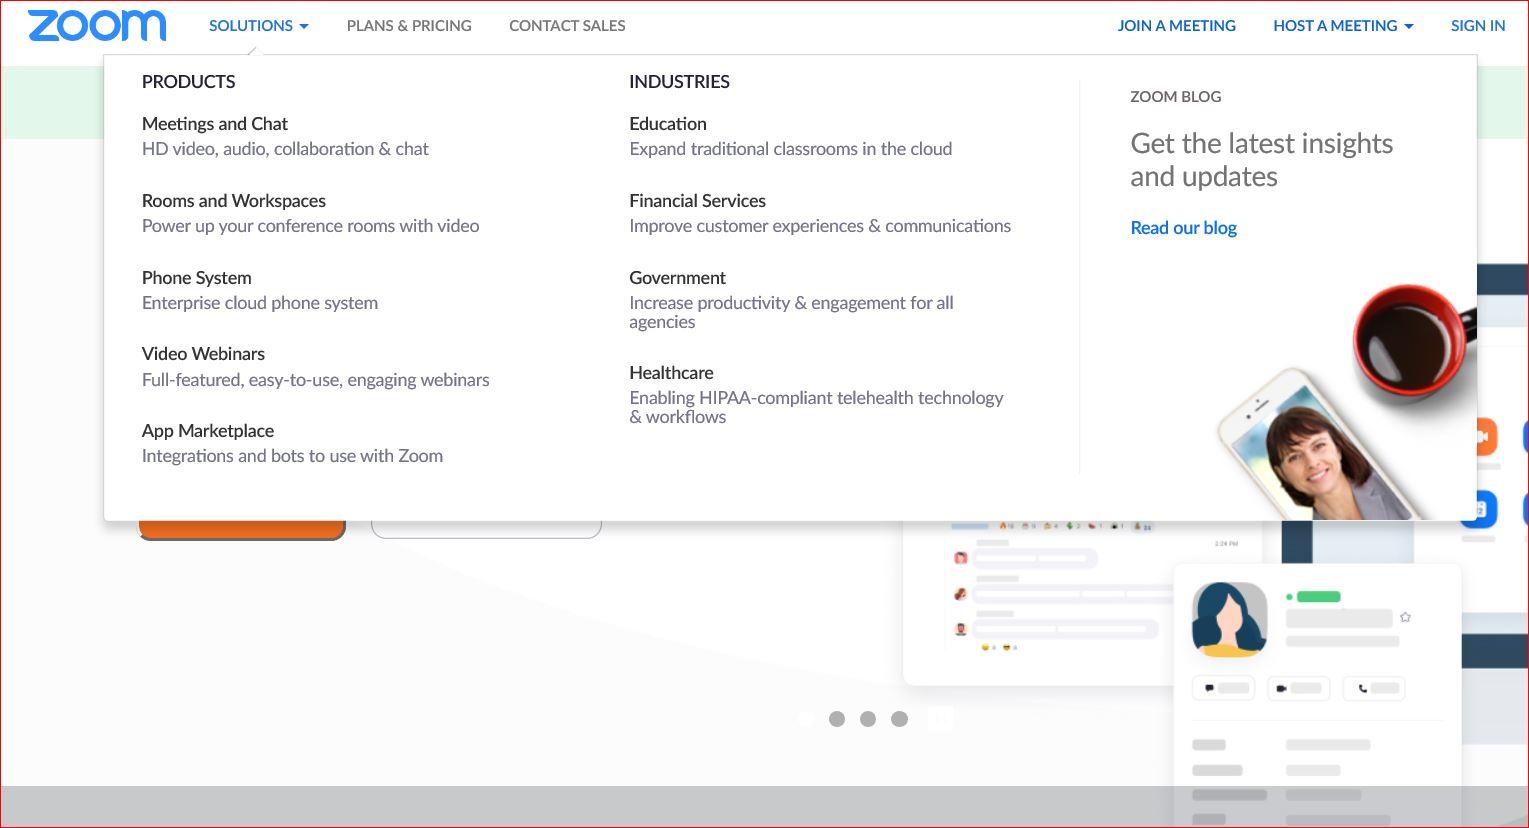Click the Zoom logo

click(x=97, y=26)
